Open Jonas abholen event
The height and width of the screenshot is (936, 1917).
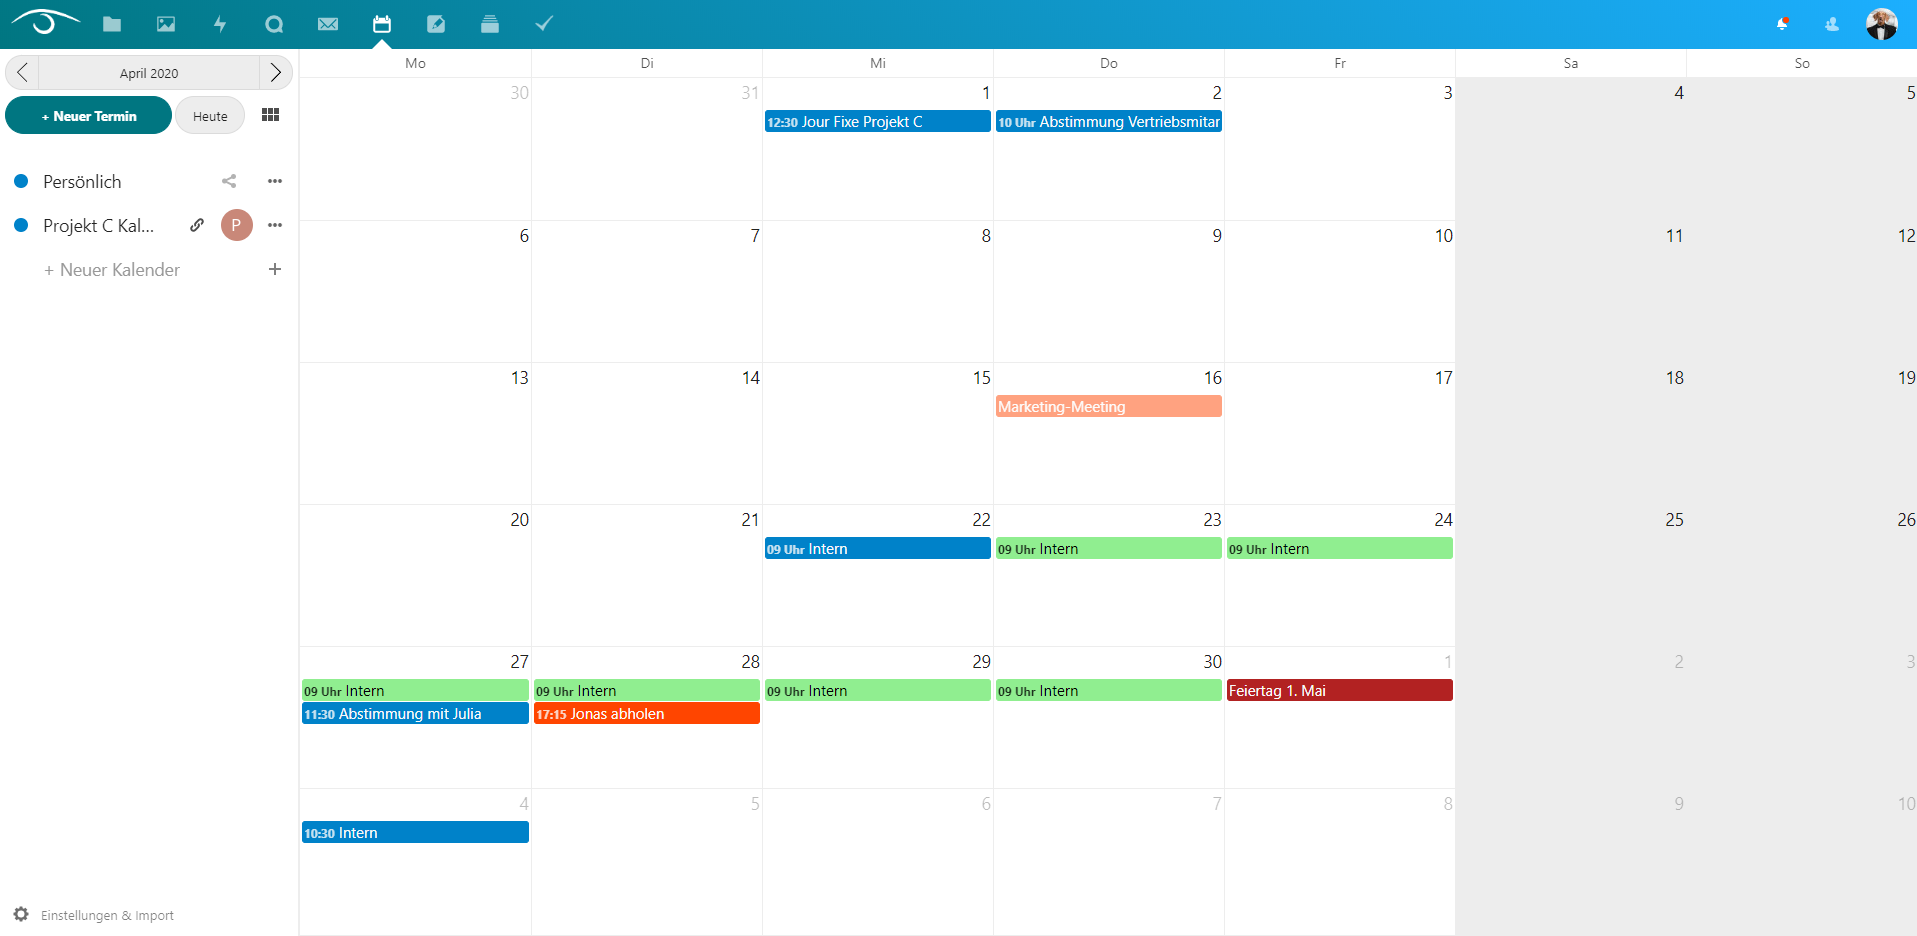[647, 713]
